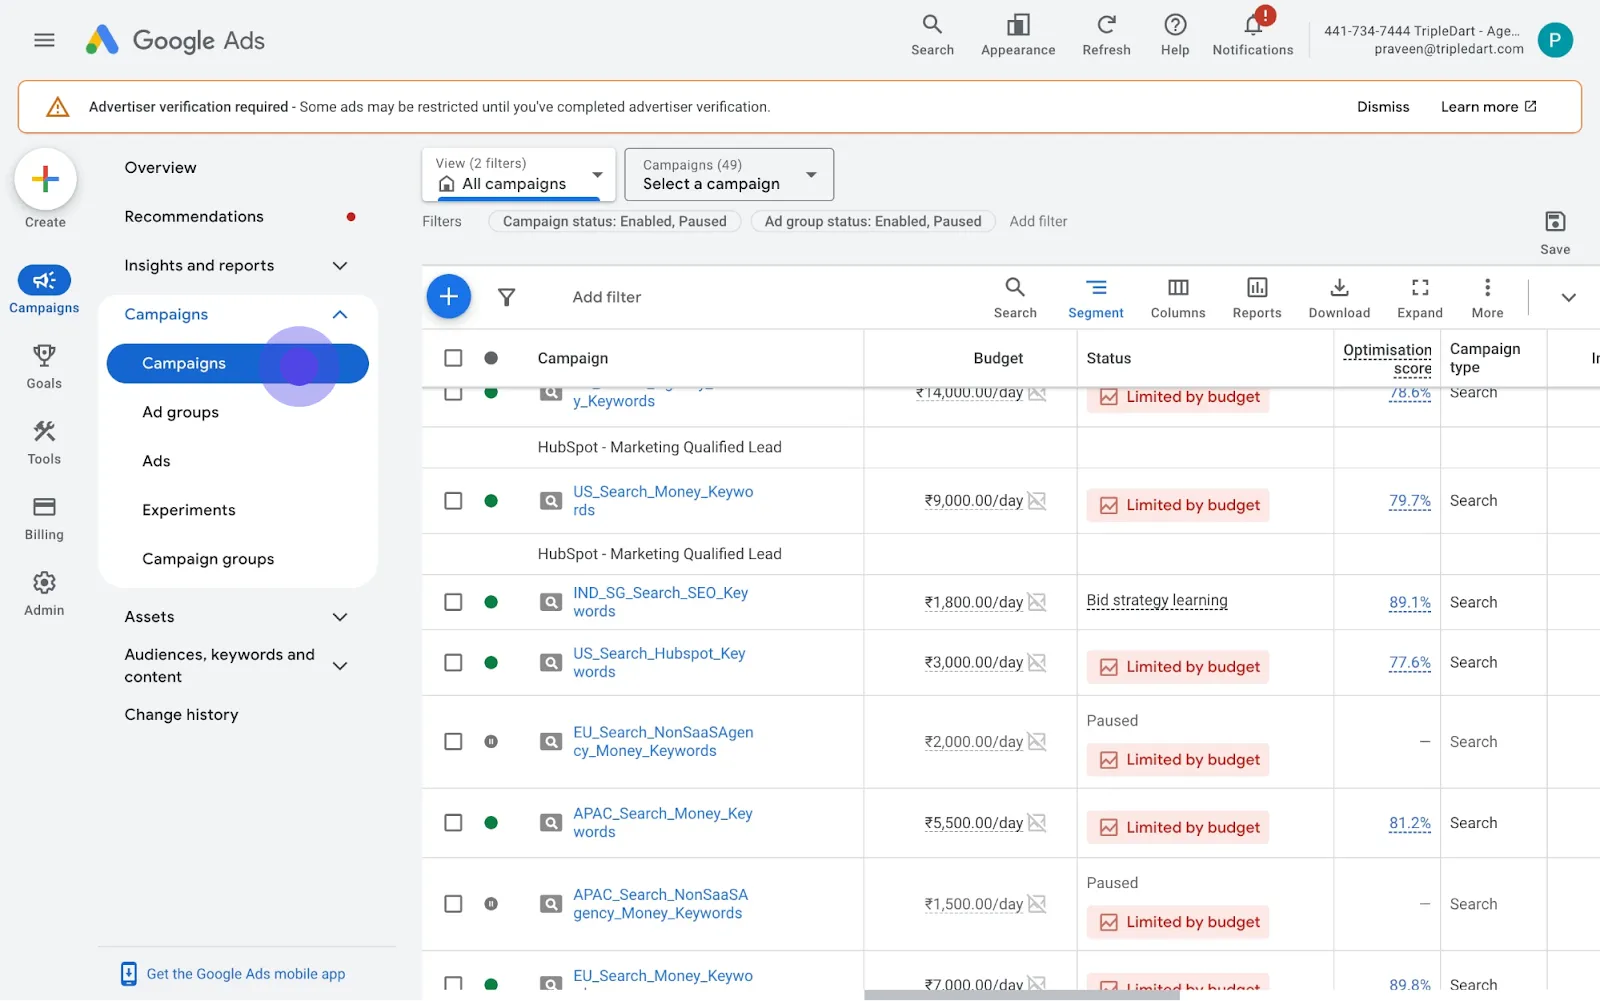This screenshot has height=1001, width=1600.
Task: Check the APAC_Search_Money_Keywords row checkbox
Action: (x=453, y=823)
